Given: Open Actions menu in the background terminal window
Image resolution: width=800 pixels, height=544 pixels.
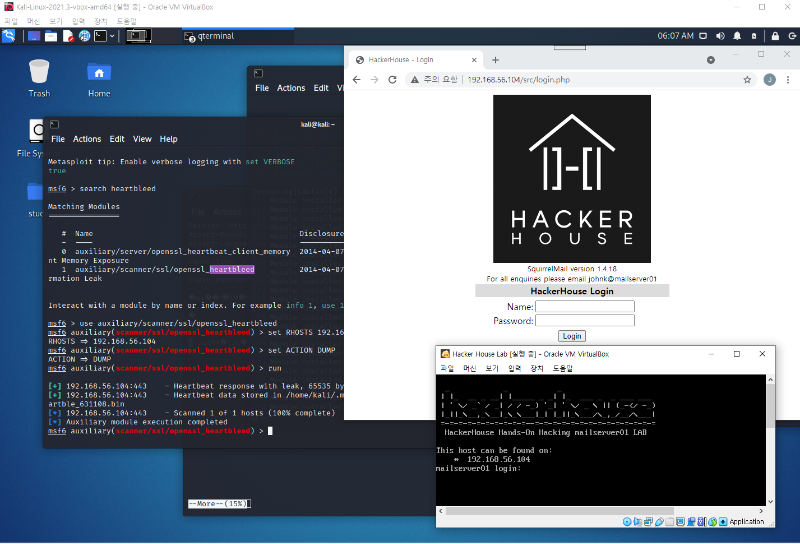Looking at the screenshot, I should [x=291, y=88].
